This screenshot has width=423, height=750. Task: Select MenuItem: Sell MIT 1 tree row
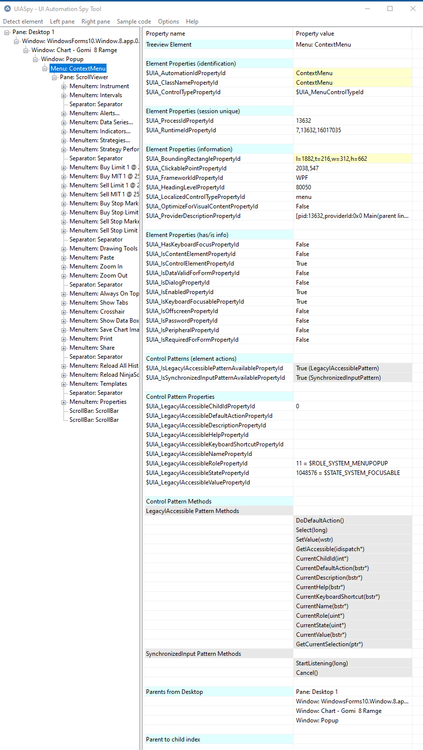(104, 194)
